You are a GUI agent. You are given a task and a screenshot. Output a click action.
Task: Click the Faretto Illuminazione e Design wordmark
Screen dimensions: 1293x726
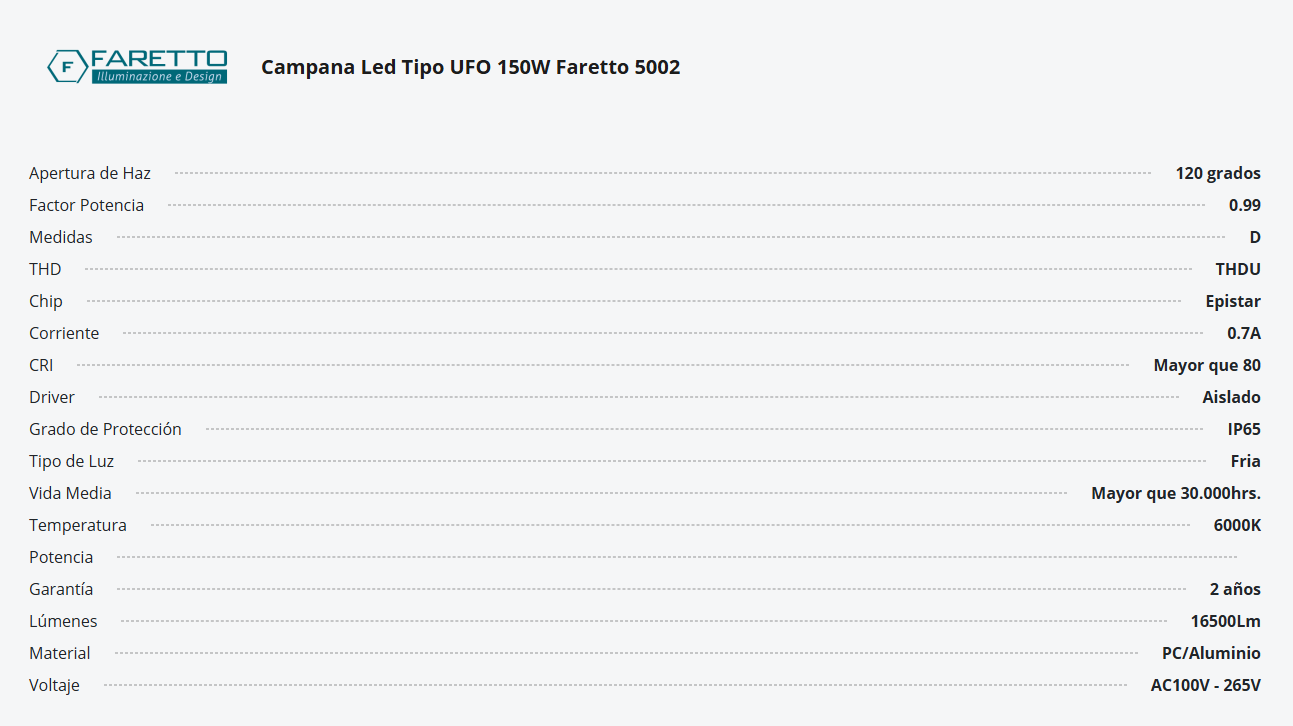click(159, 67)
